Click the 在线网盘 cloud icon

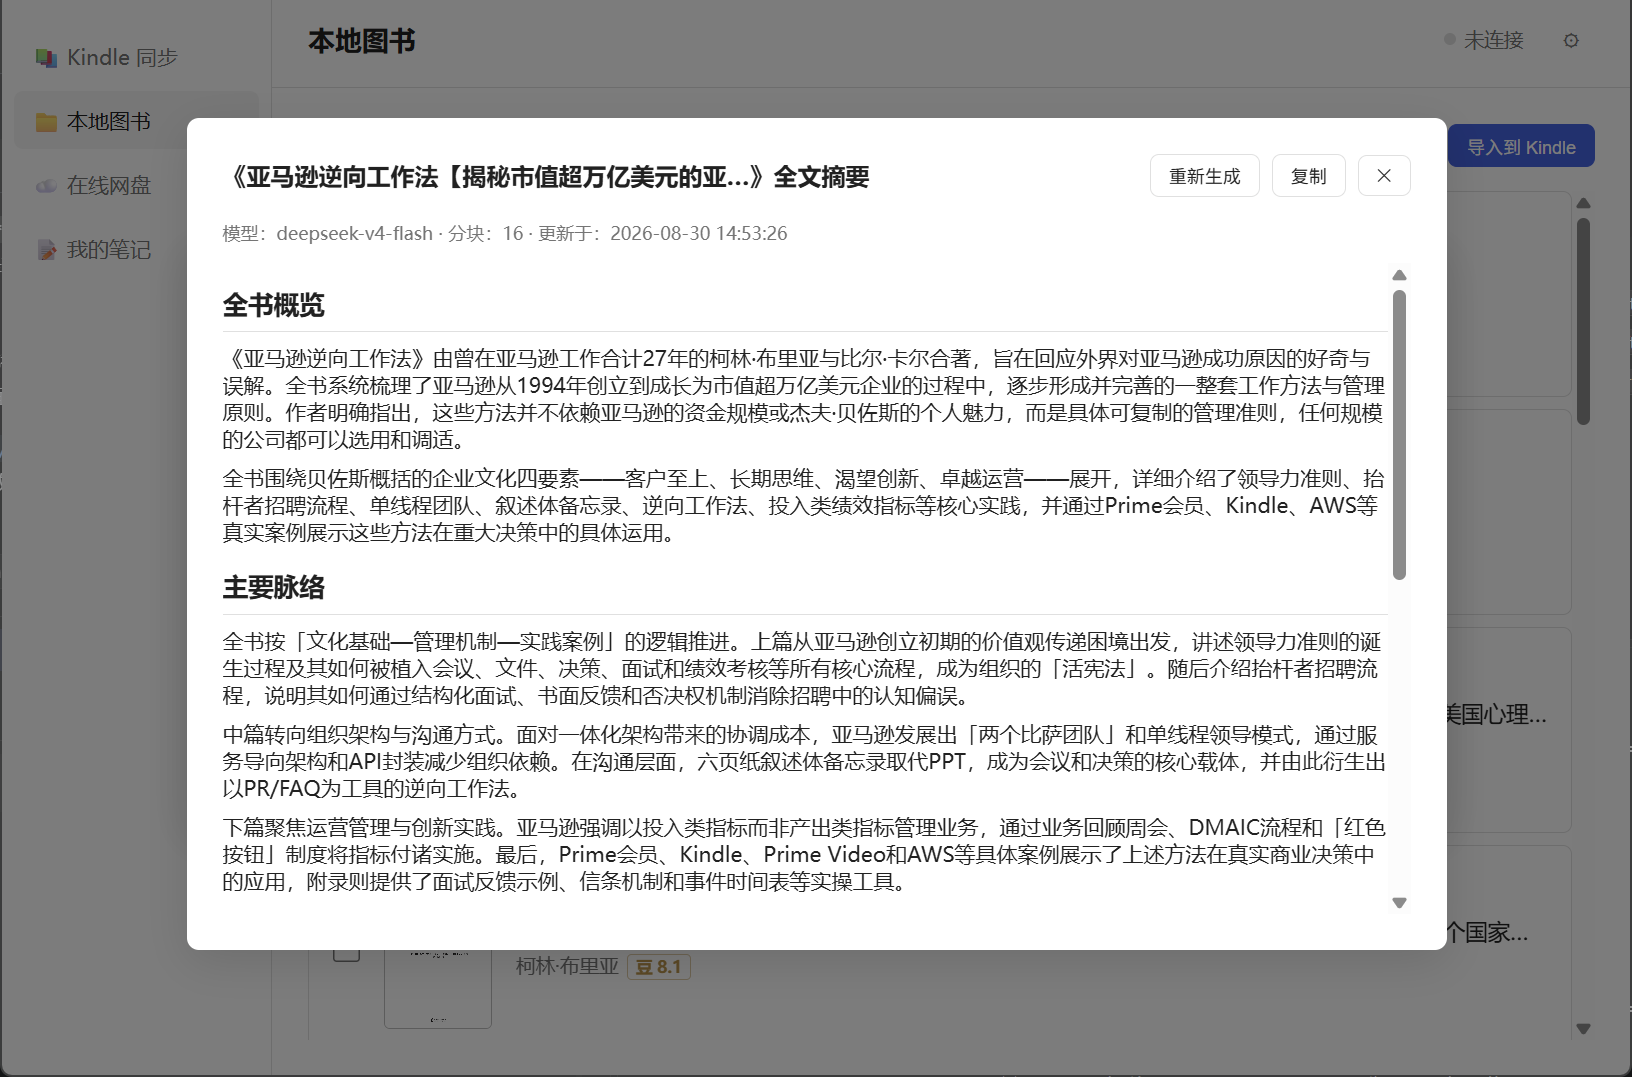pos(46,186)
